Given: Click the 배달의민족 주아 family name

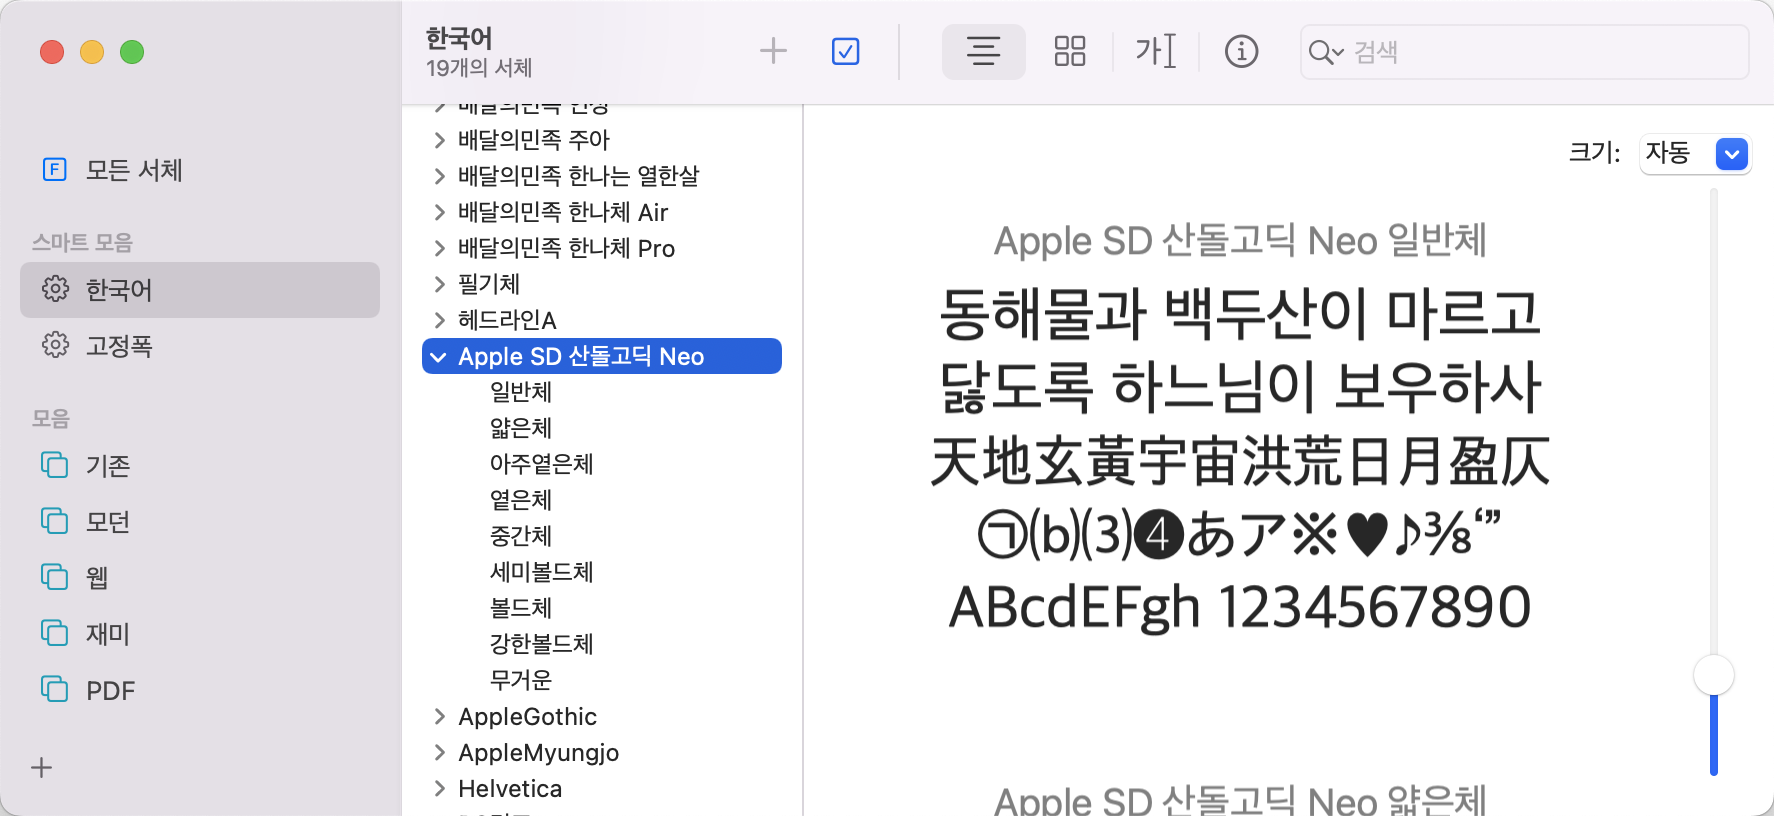Looking at the screenshot, I should (x=534, y=140).
